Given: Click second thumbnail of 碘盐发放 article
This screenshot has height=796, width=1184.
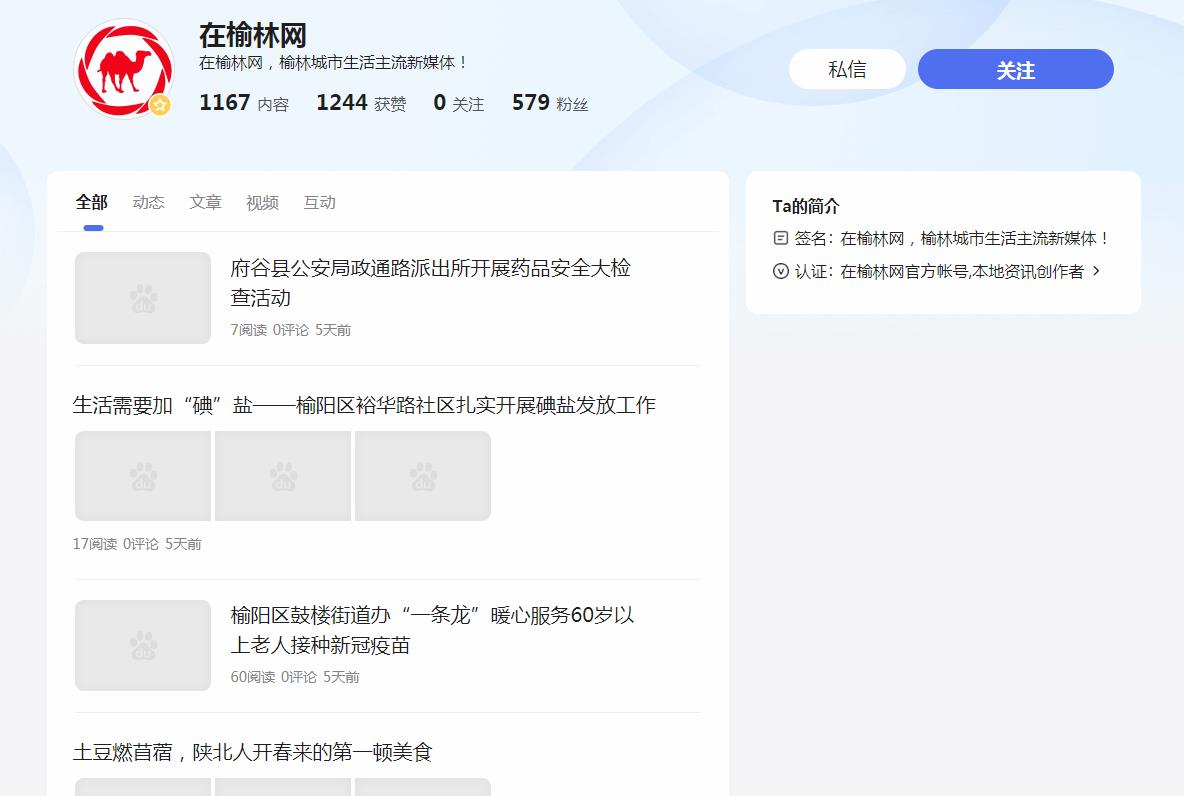Looking at the screenshot, I should coord(283,476).
